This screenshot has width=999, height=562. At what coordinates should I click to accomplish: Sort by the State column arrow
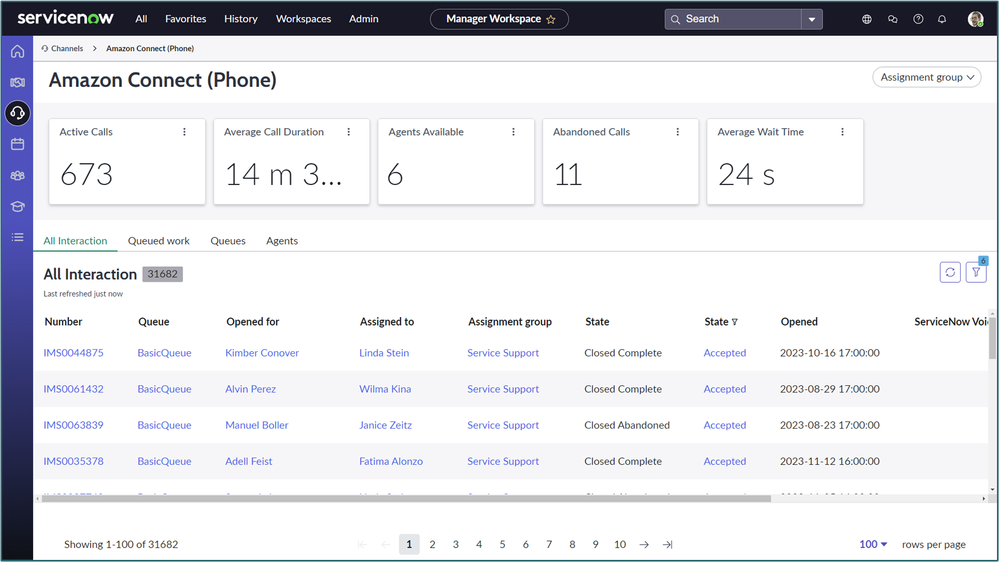(735, 322)
